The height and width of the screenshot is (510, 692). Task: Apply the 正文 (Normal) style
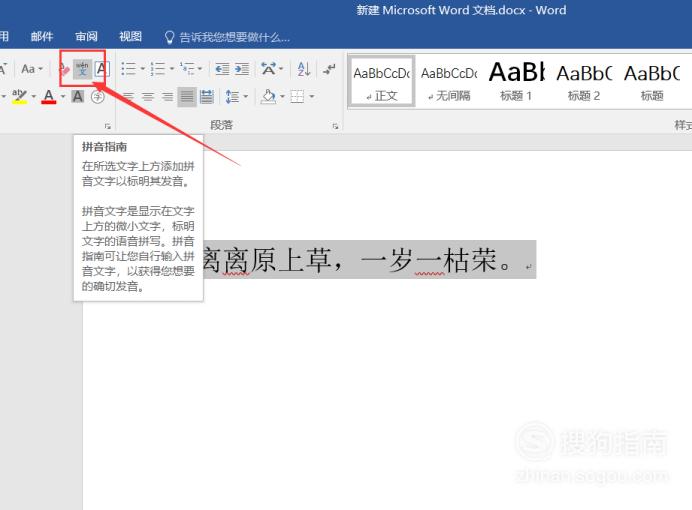(382, 82)
